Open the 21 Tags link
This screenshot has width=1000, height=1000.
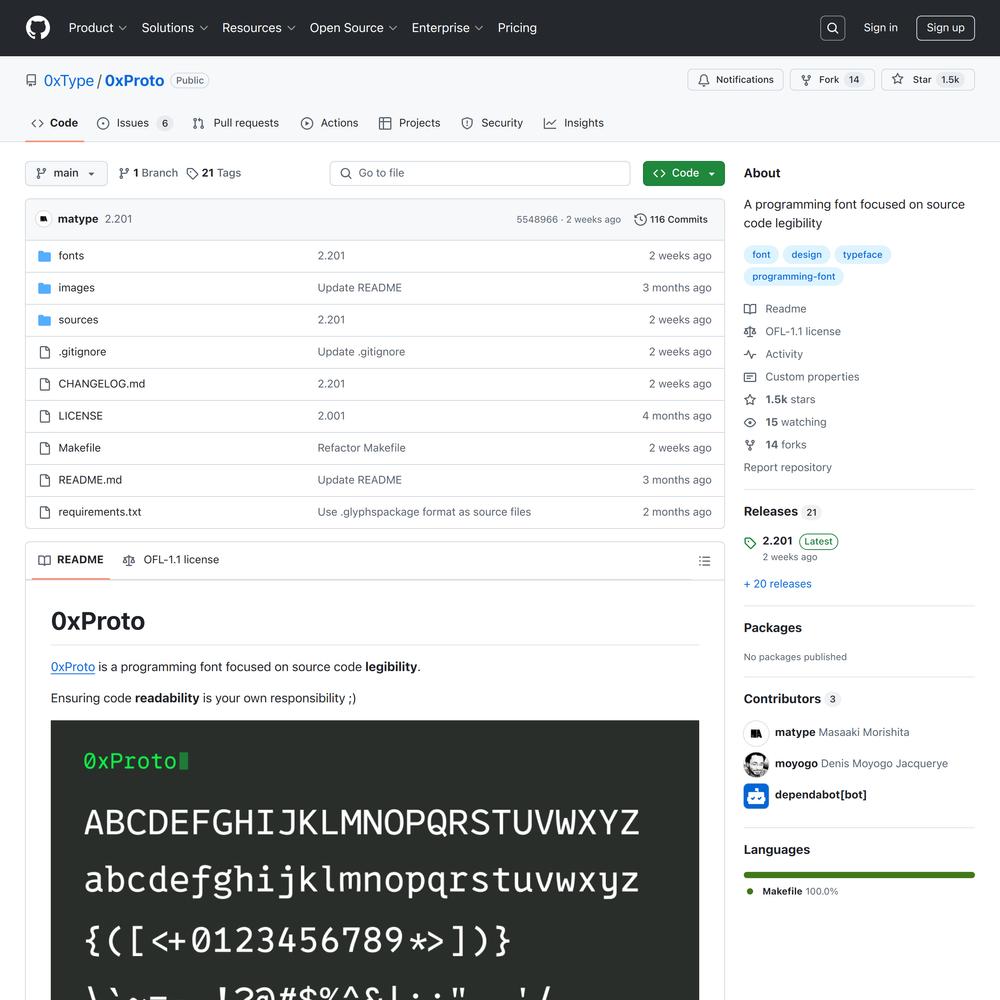214,173
